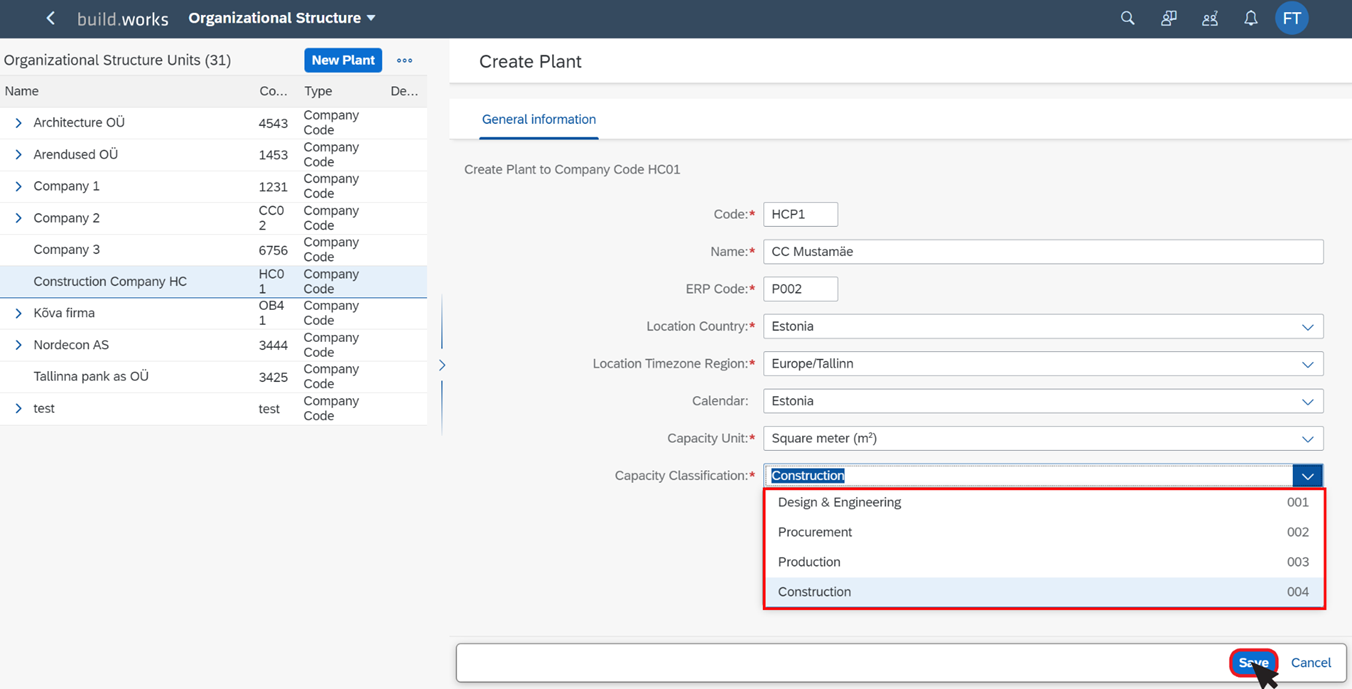The width and height of the screenshot is (1352, 689).
Task: Open the Location Timezone Region dropdown
Action: pyautogui.click(x=1307, y=364)
